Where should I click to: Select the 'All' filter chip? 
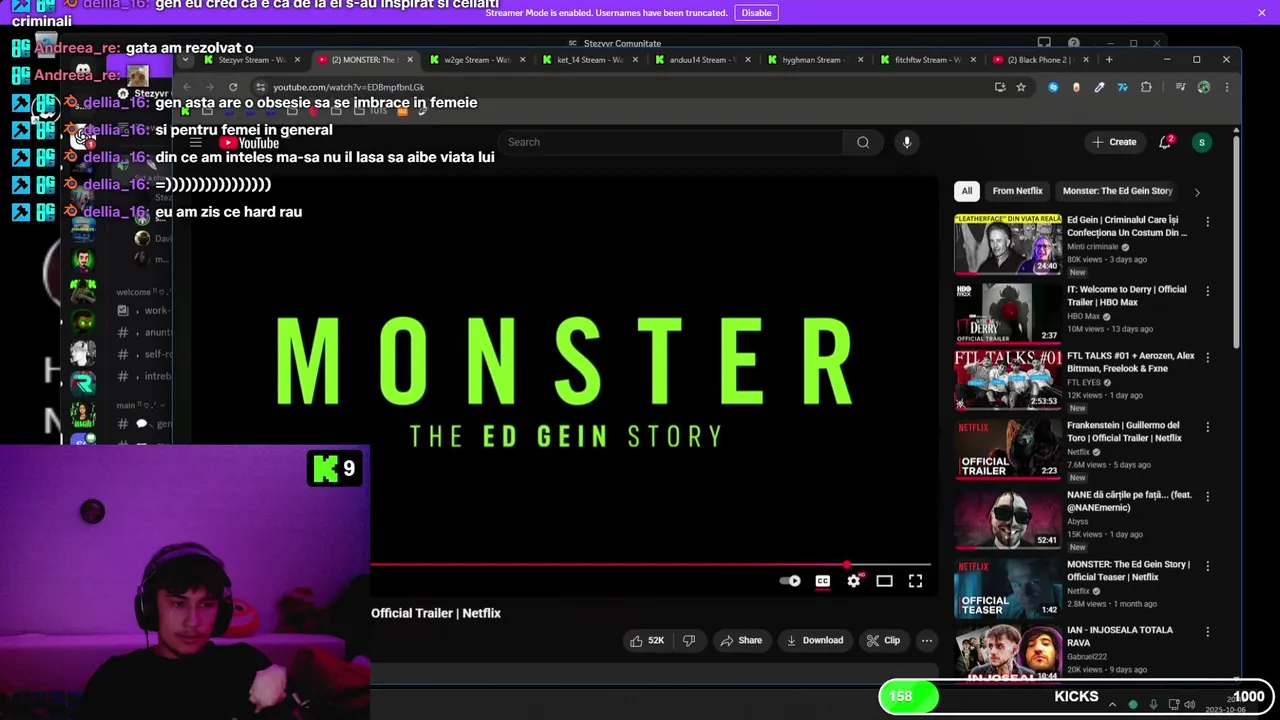point(966,191)
